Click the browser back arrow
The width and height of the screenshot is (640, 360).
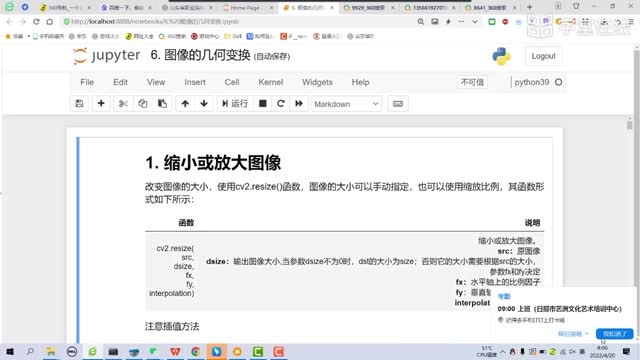click(9, 22)
